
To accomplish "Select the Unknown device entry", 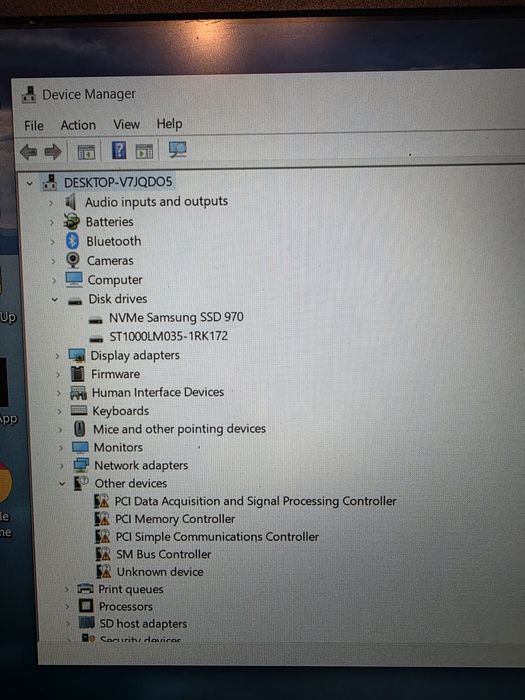I will click(160, 572).
